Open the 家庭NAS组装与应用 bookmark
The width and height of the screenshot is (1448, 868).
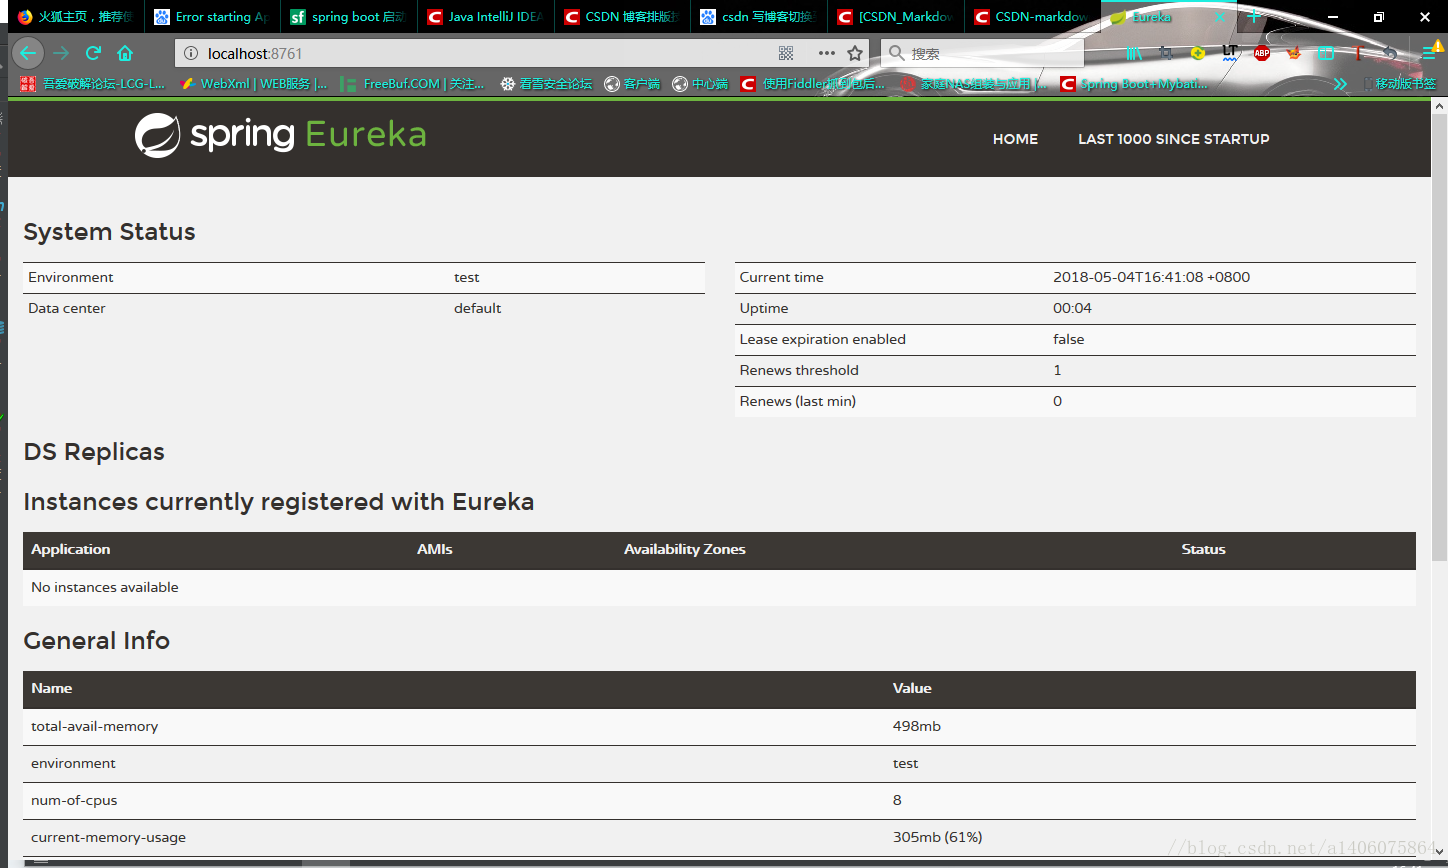(974, 84)
